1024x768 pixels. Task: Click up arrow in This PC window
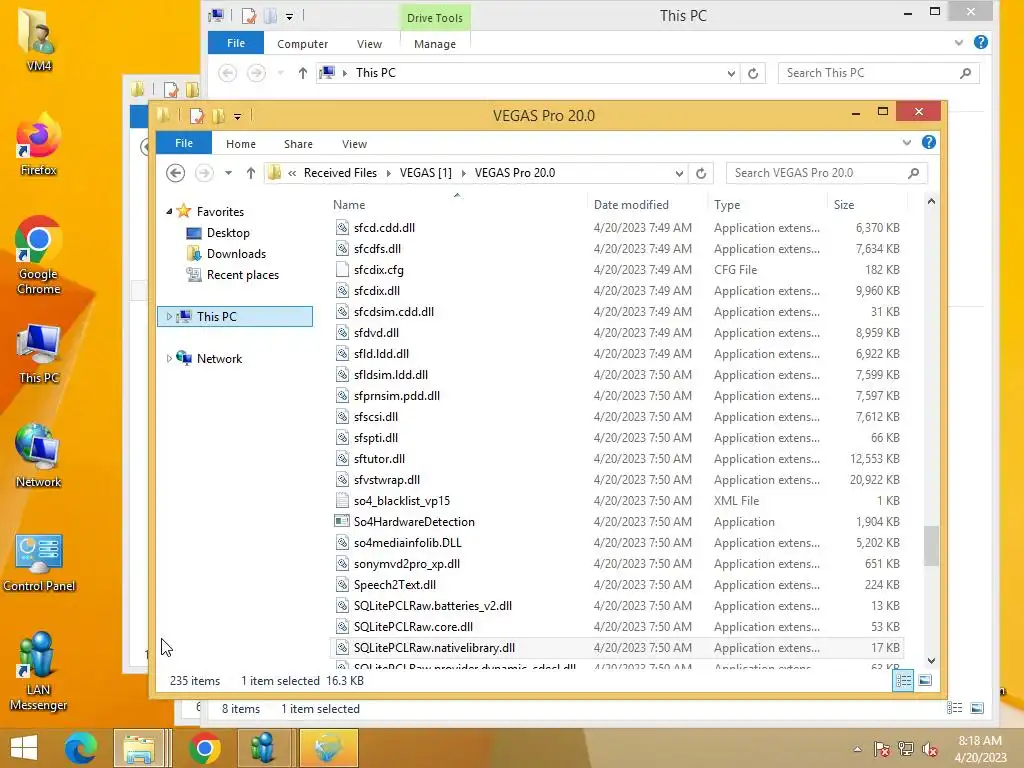tap(302, 73)
